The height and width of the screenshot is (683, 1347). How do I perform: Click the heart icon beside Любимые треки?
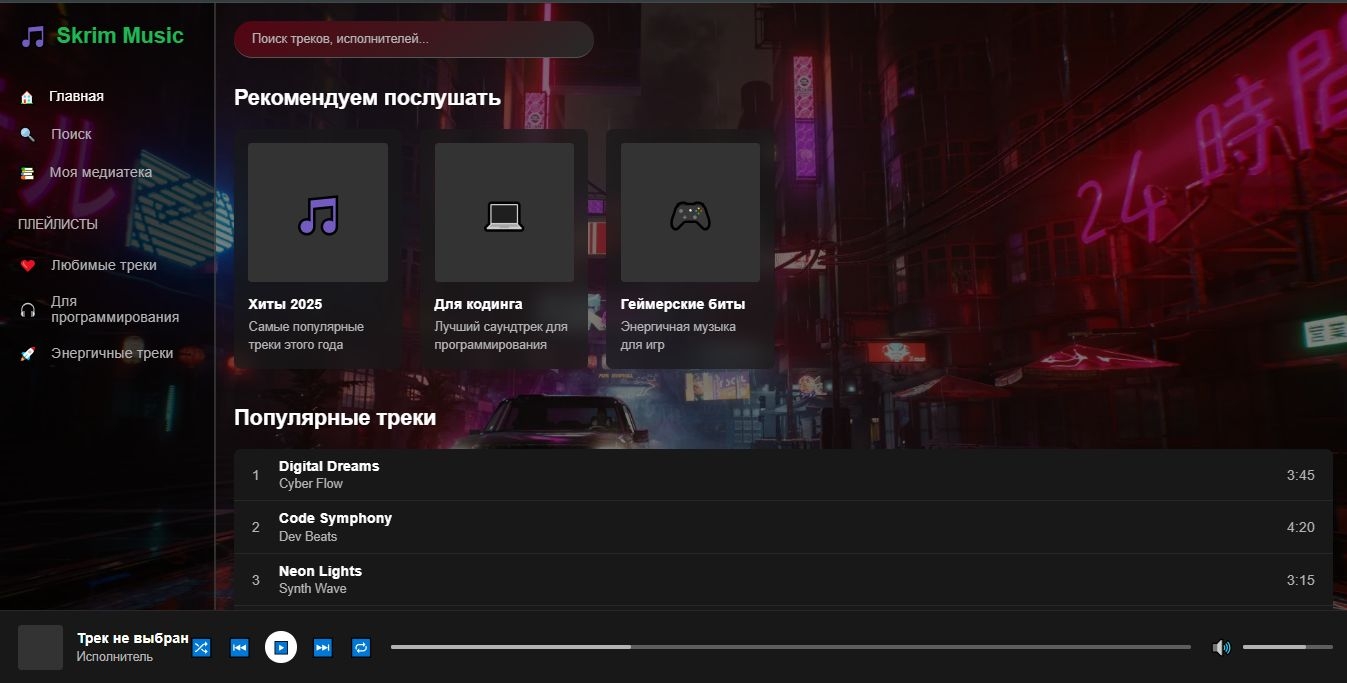[x=28, y=266]
